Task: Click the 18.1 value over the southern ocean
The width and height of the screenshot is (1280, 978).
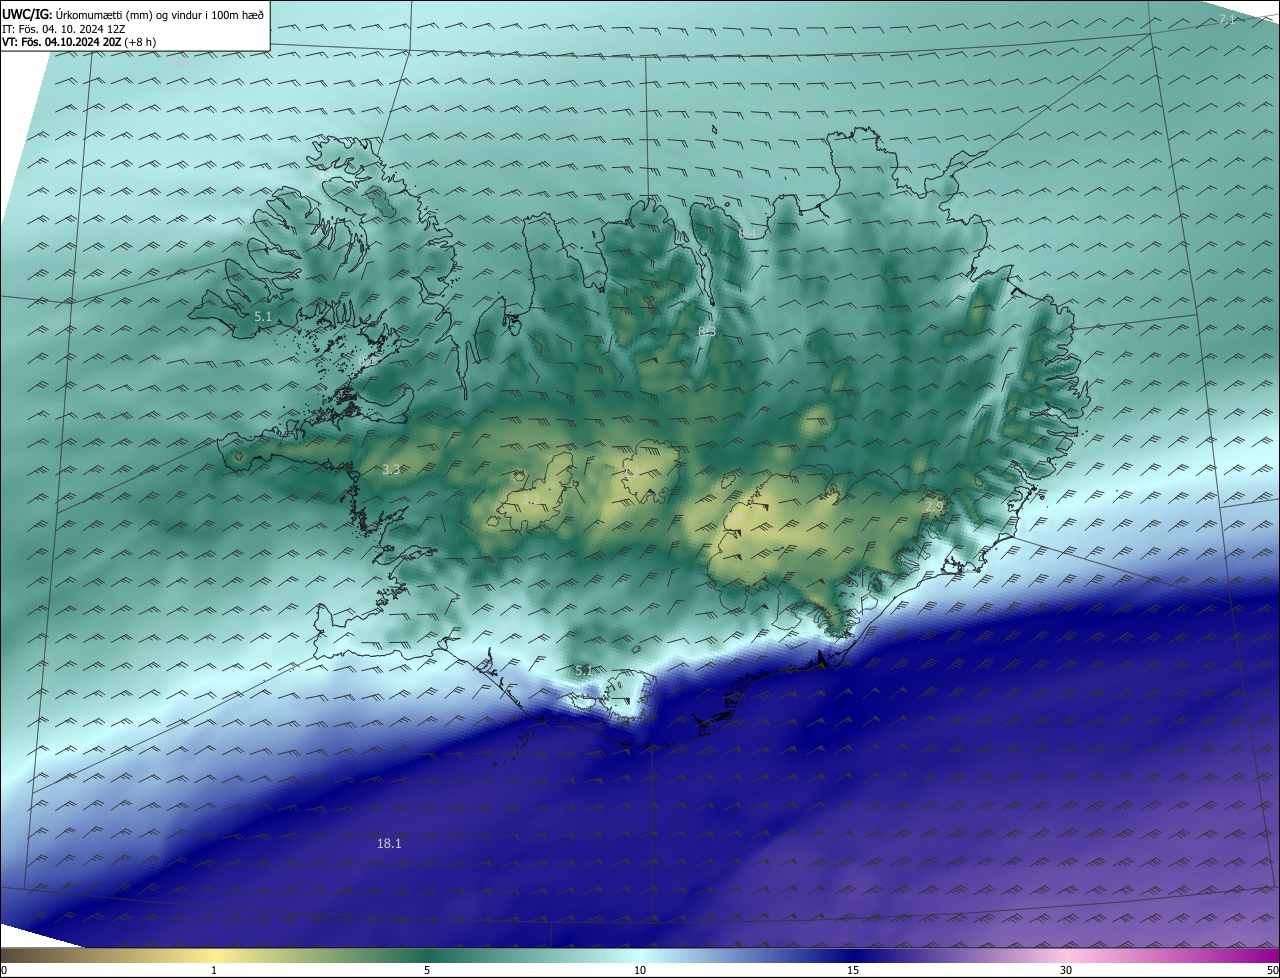Action: (389, 844)
